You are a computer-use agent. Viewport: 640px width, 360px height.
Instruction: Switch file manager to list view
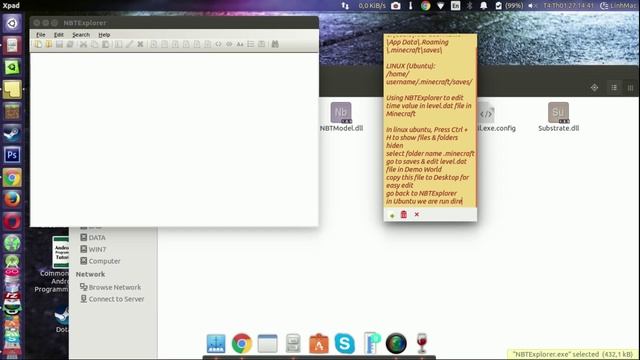pyautogui.click(x=614, y=88)
